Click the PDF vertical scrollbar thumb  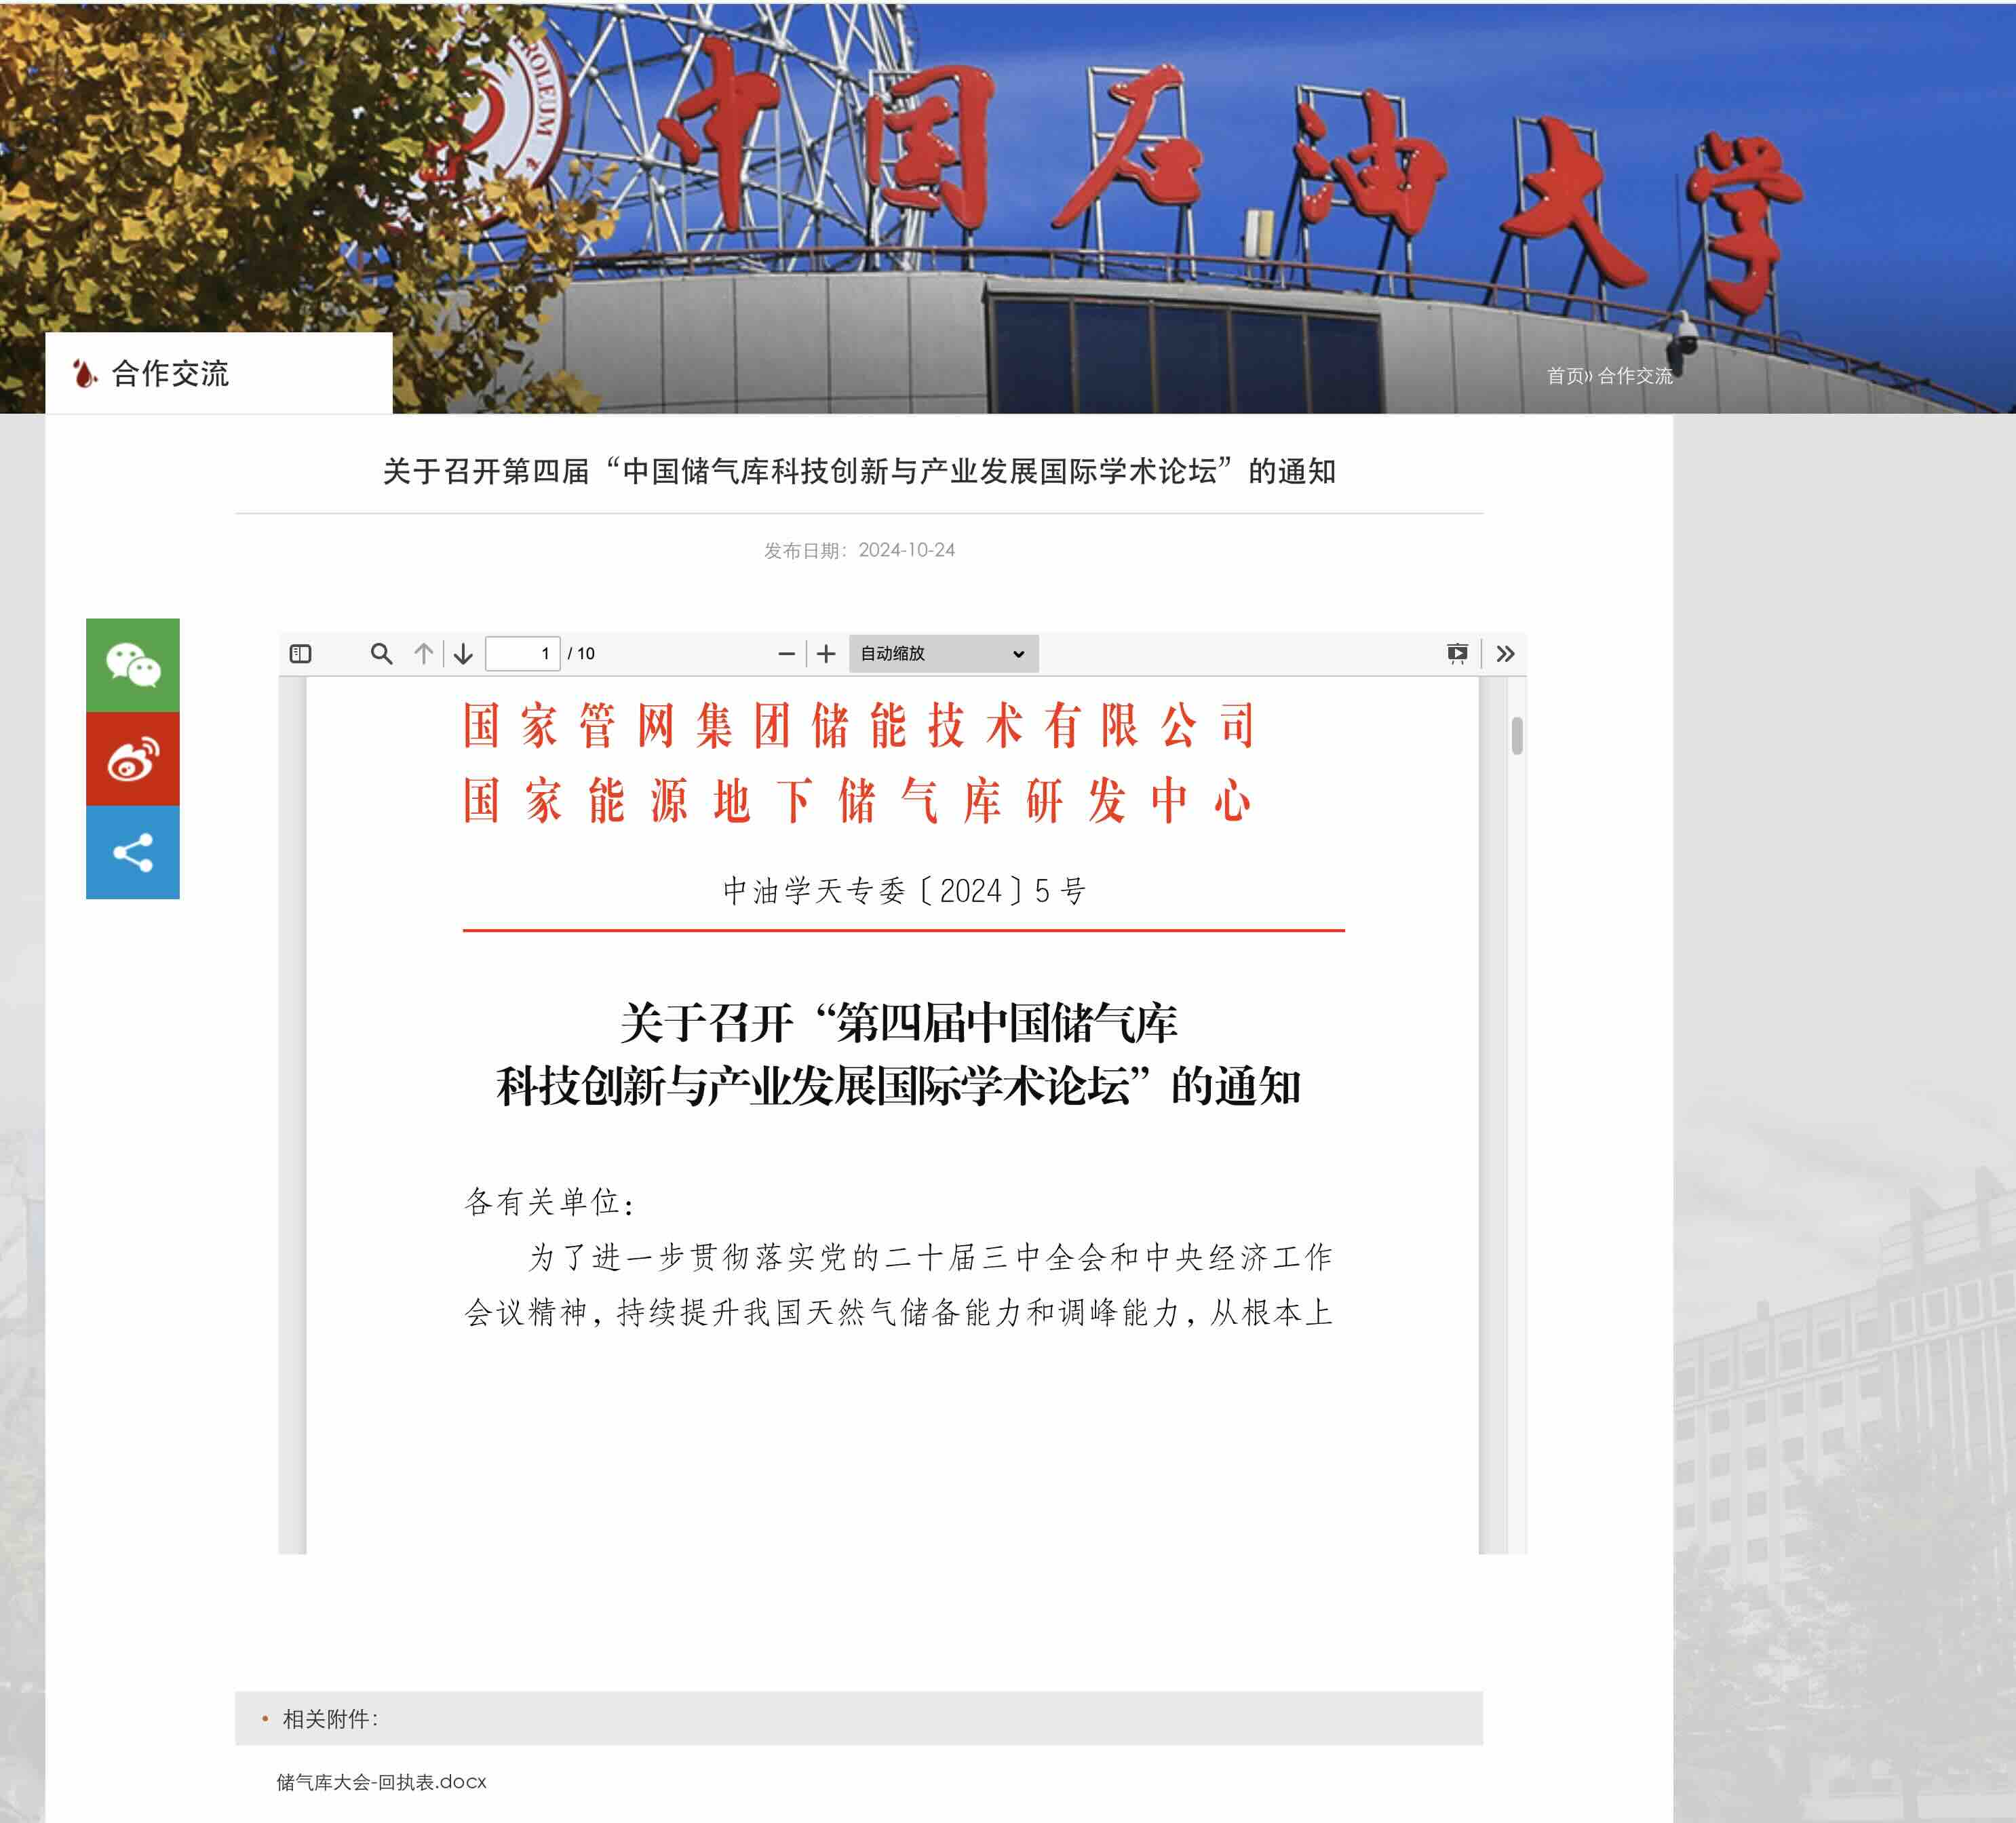[1517, 736]
